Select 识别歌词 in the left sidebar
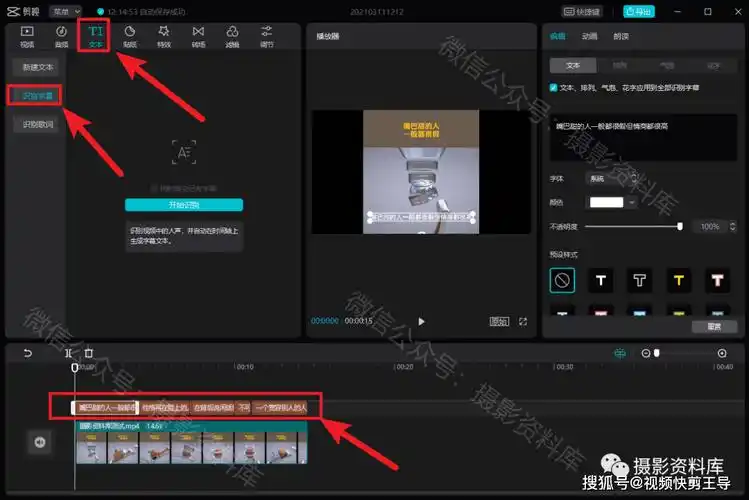 coord(39,125)
